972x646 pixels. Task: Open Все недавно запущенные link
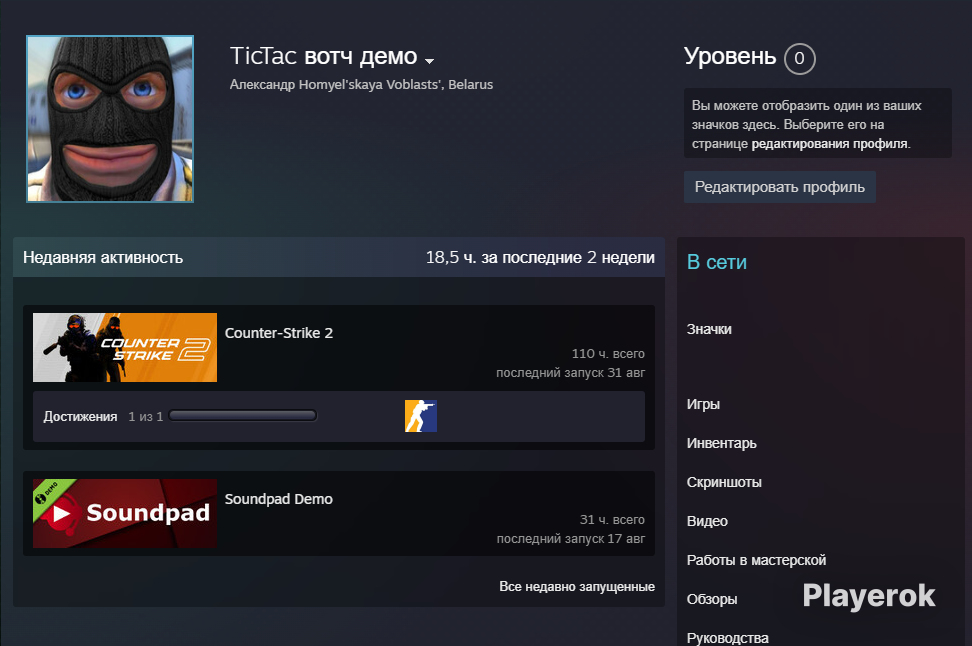[x=577, y=586]
